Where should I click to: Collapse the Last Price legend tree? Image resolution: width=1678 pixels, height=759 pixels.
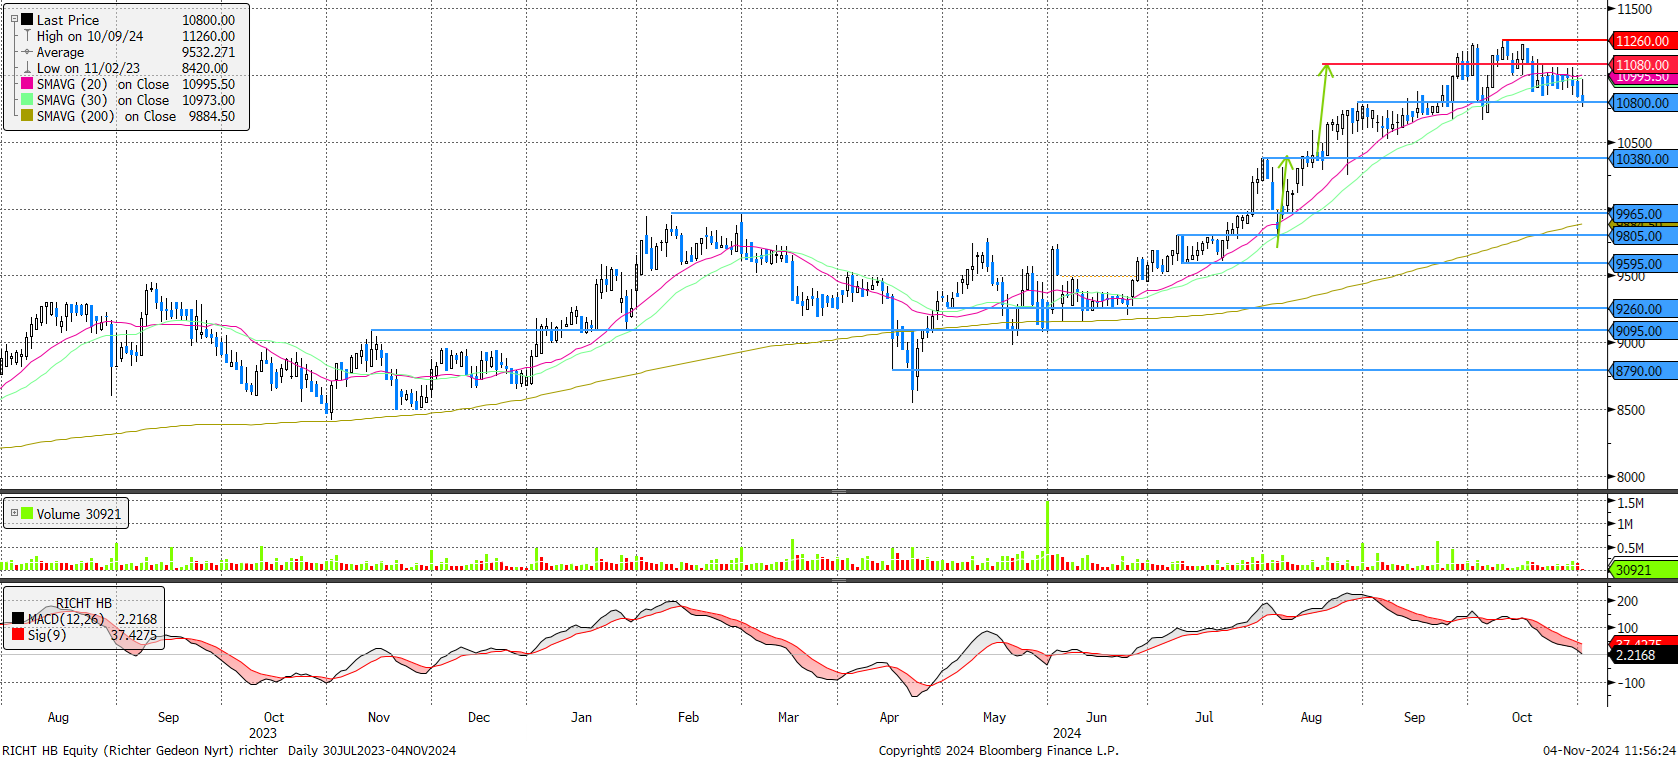[14, 19]
